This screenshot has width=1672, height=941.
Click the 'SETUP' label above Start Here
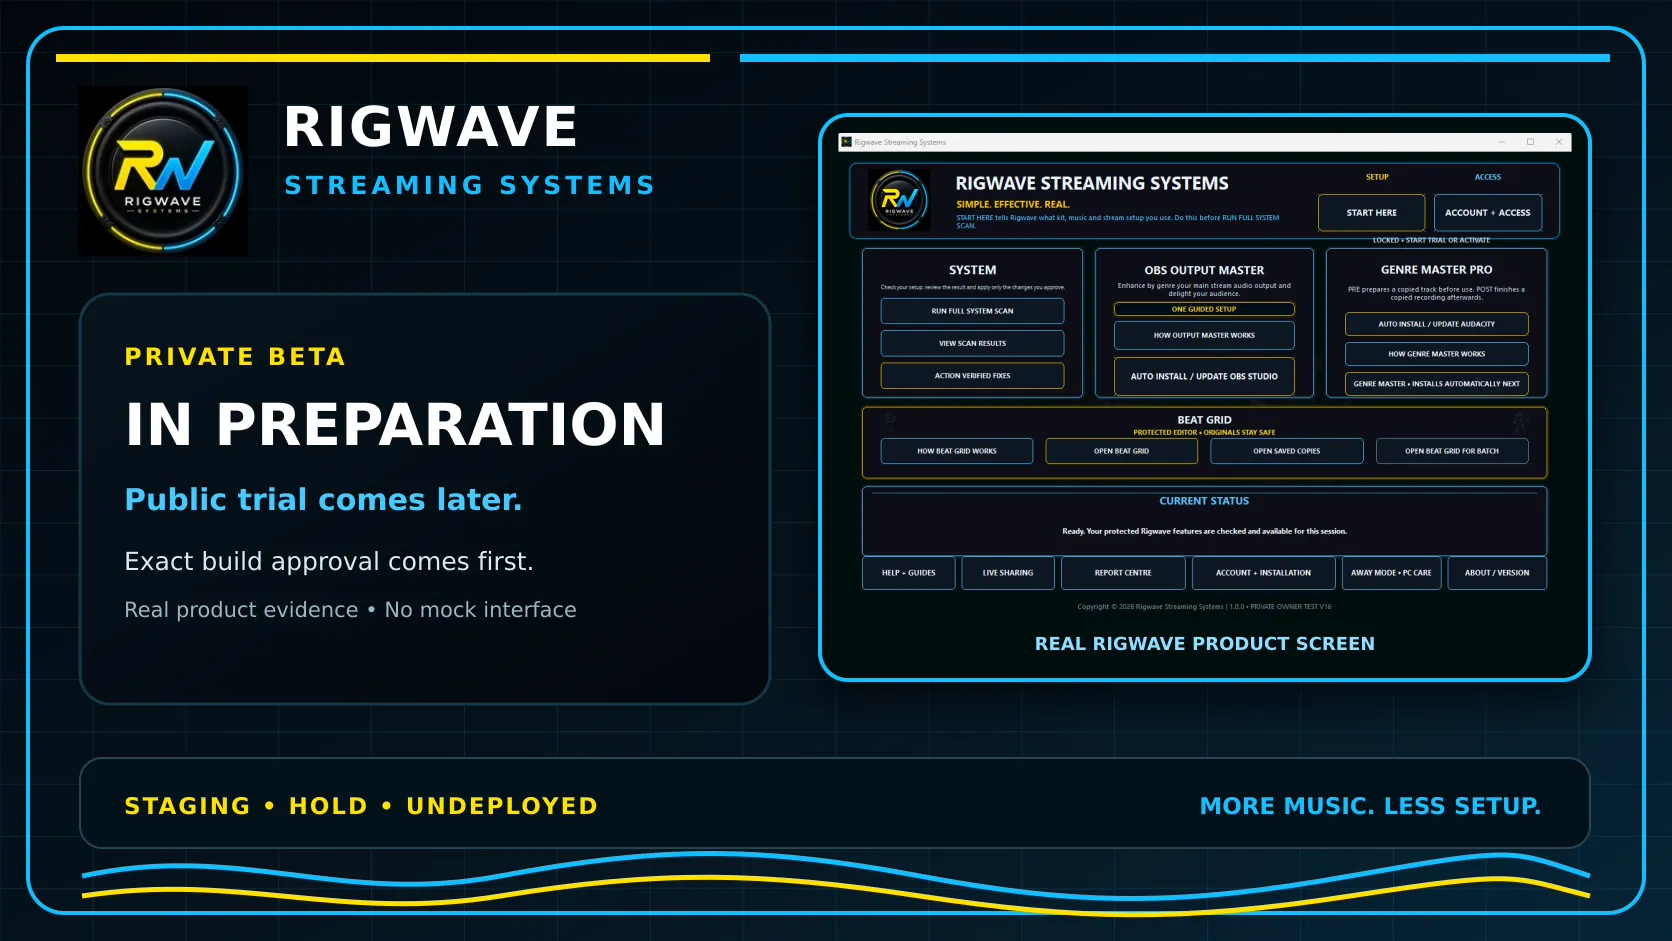pos(1377,177)
